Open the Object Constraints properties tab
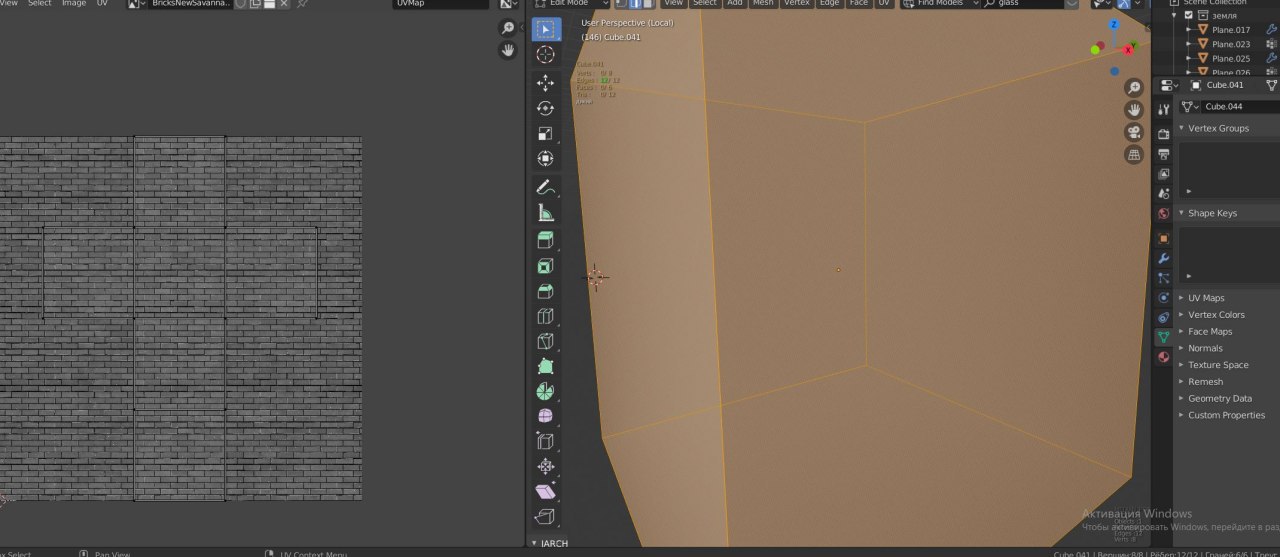The height and width of the screenshot is (557, 1280). point(1164,317)
